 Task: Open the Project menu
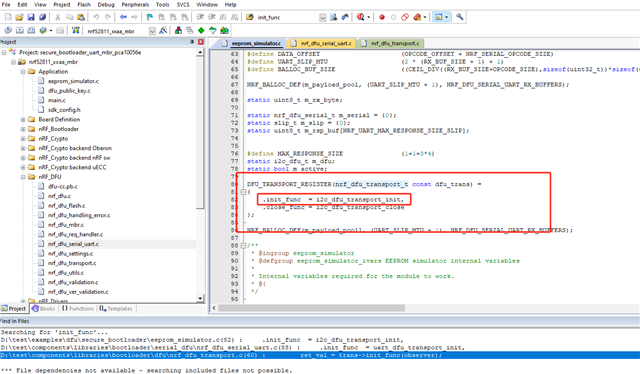pyautogui.click(x=62, y=4)
